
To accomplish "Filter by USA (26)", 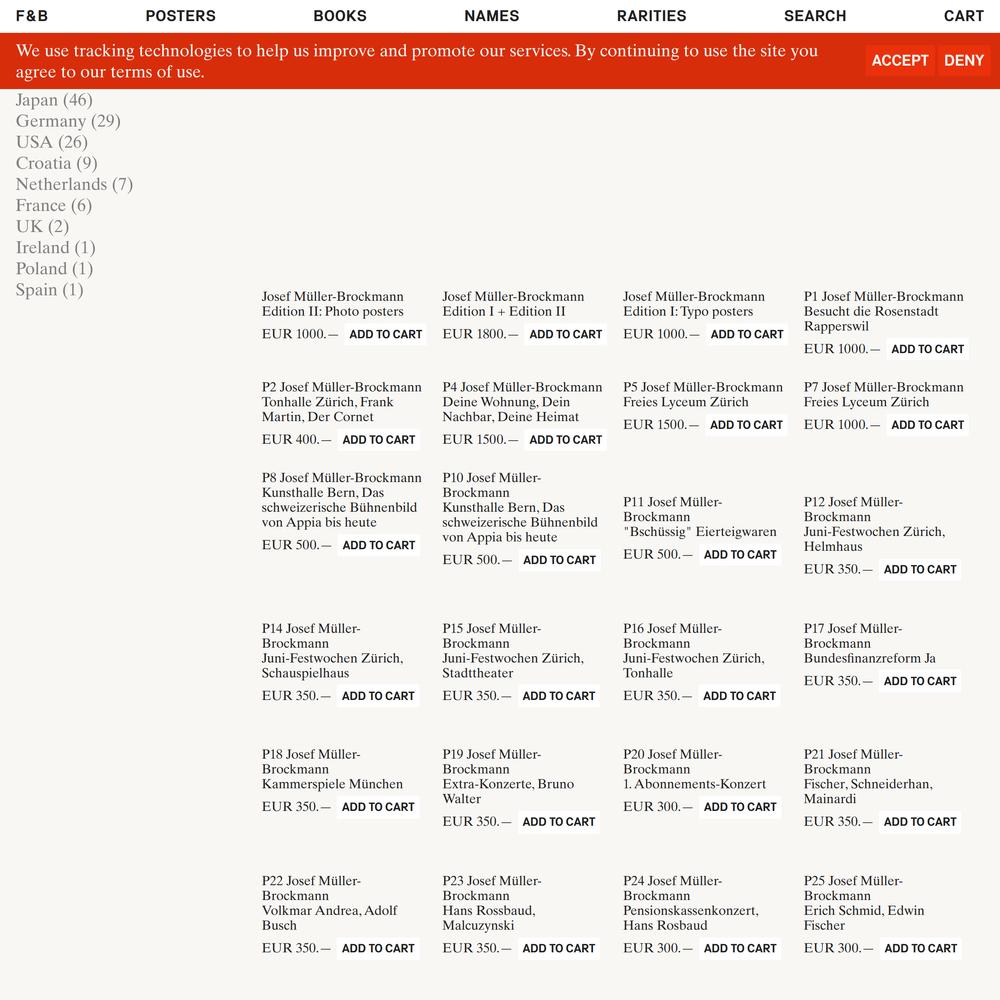I will [52, 142].
